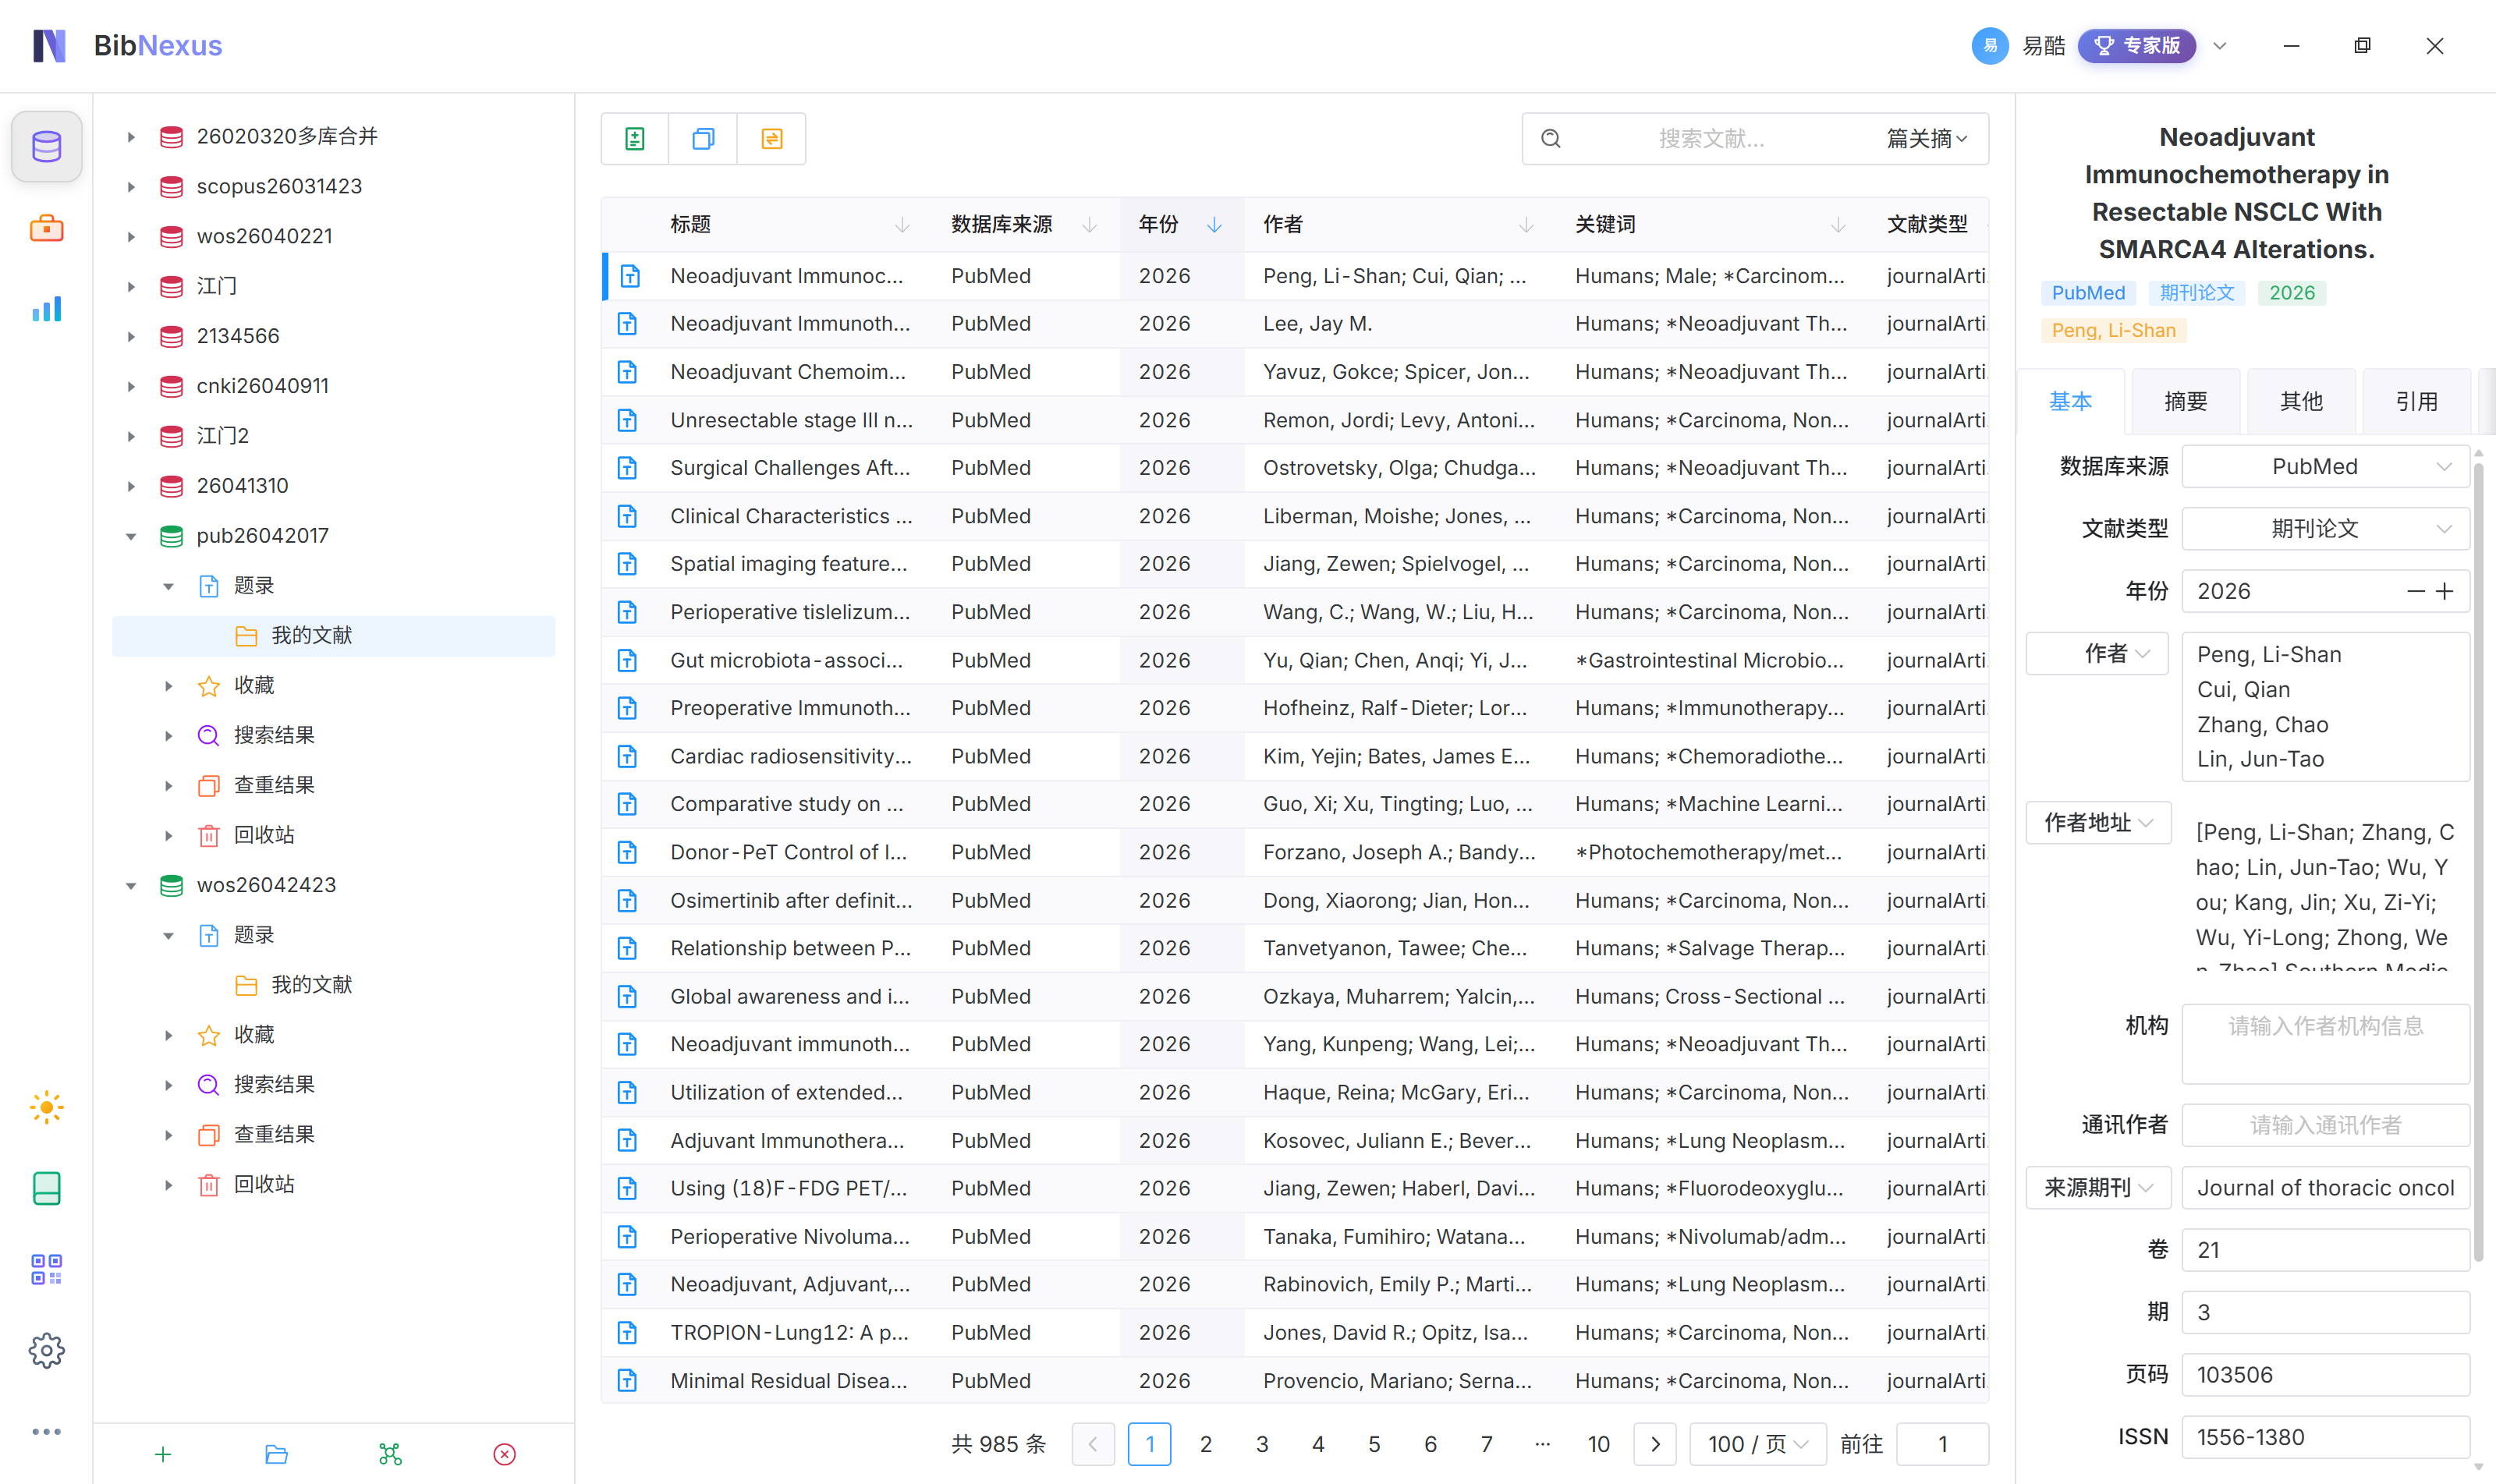Open the 数据库来源 PubMed dropdown

tap(2325, 467)
